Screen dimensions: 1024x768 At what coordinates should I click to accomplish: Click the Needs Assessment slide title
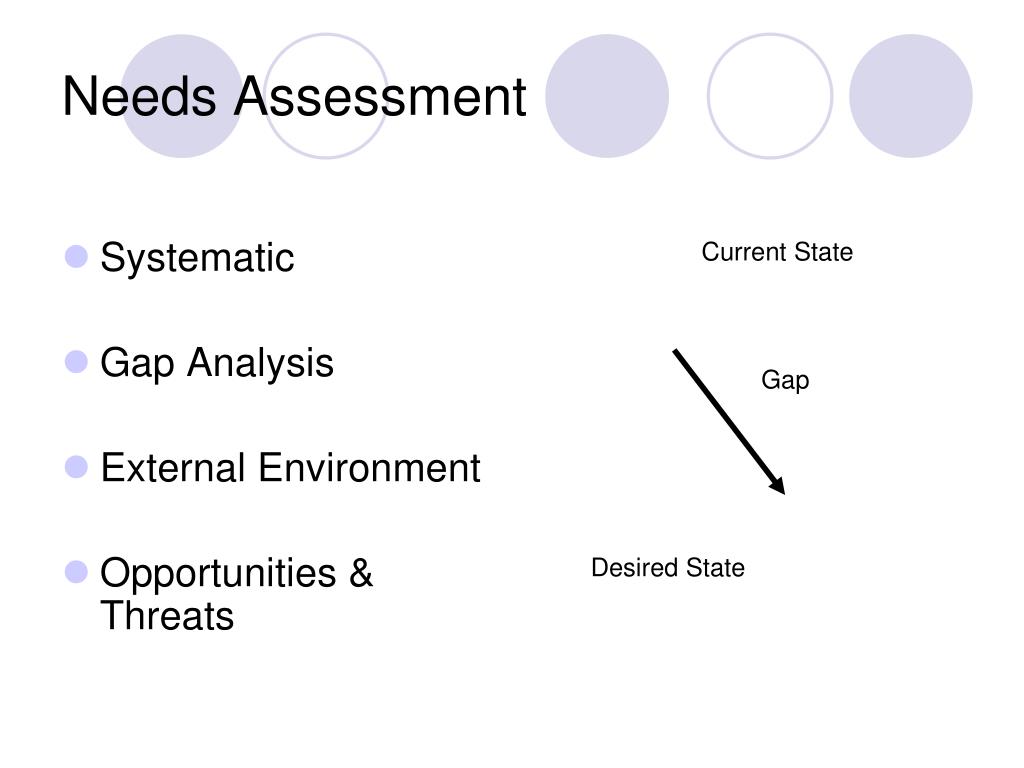click(x=294, y=97)
